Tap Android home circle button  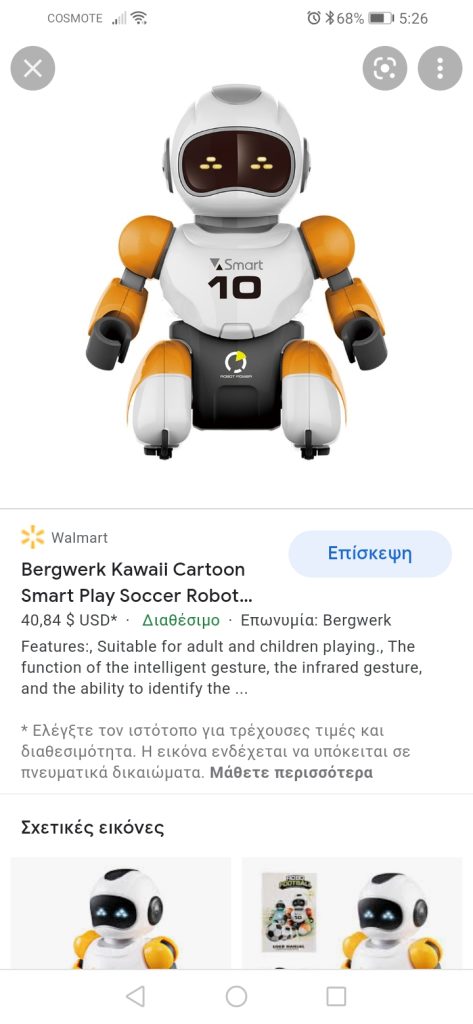pyautogui.click(x=236, y=996)
